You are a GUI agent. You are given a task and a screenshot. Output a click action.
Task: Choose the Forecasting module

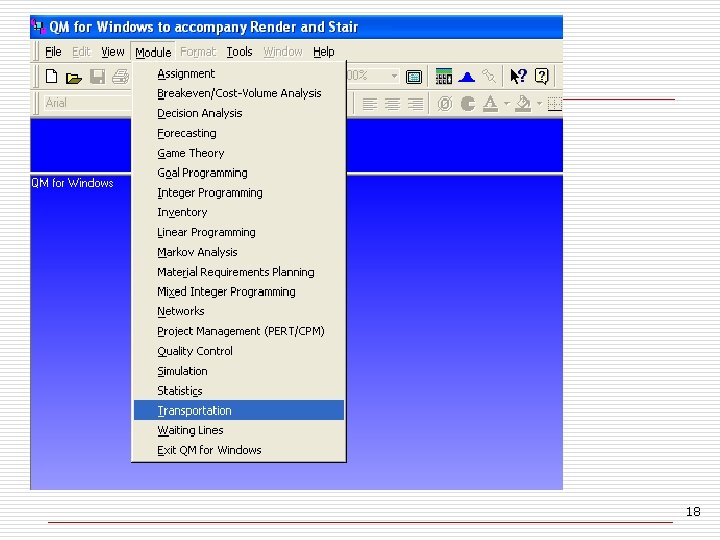click(x=239, y=134)
